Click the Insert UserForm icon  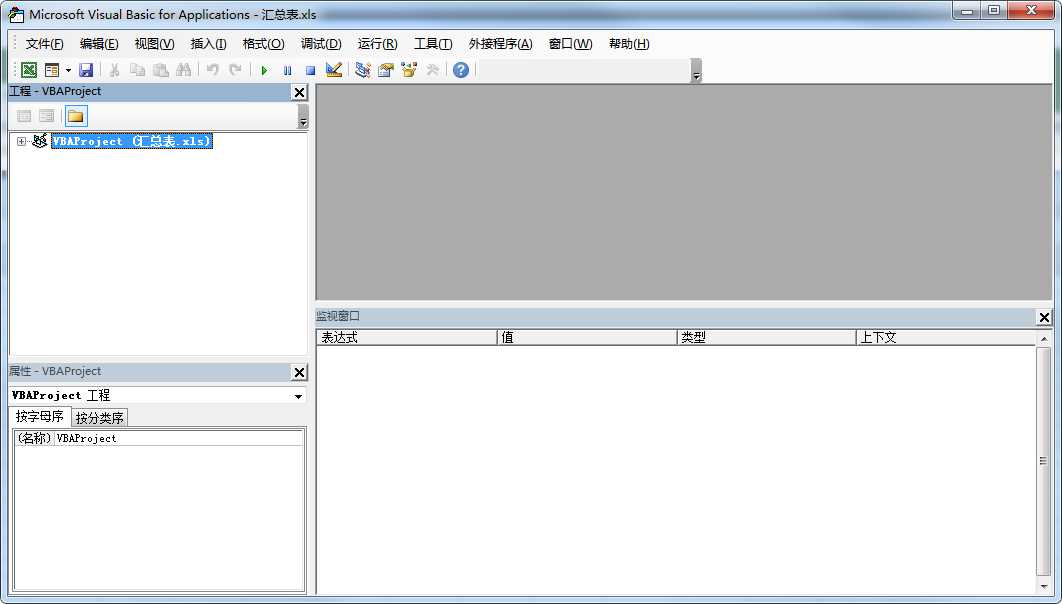coord(52,70)
